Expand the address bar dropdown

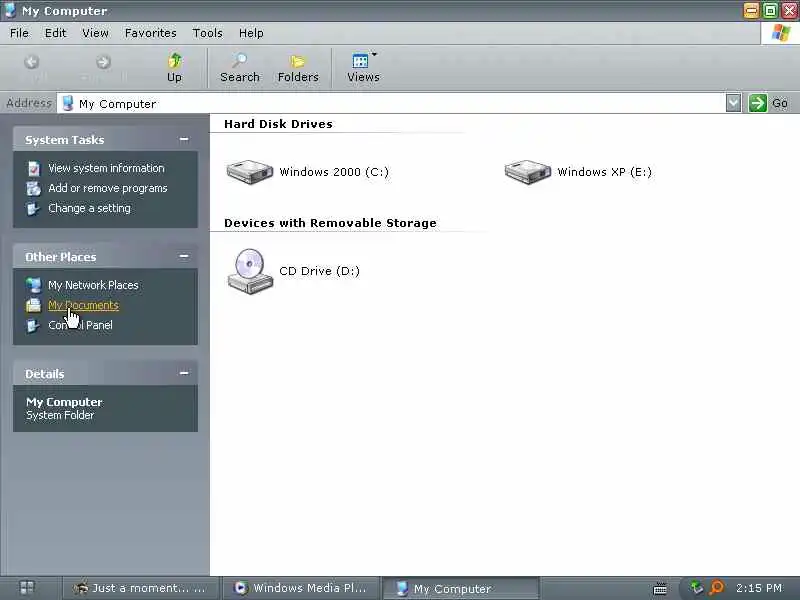click(733, 103)
